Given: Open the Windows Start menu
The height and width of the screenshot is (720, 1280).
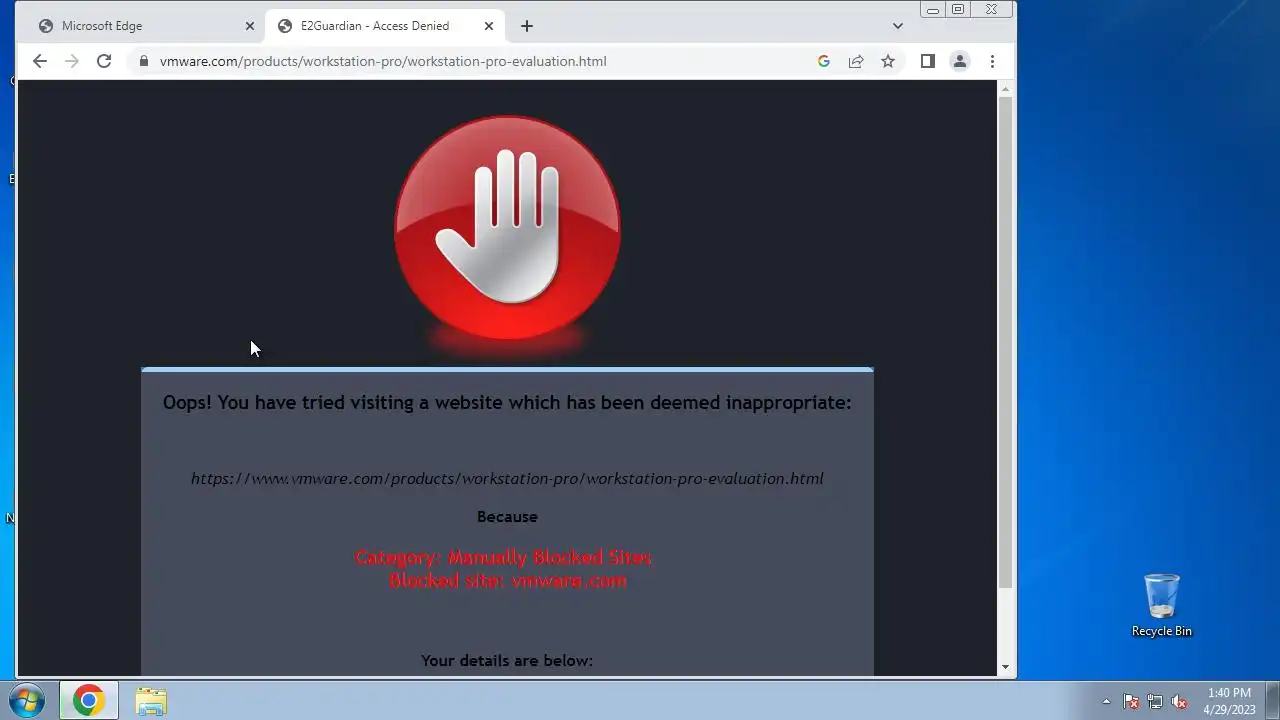Looking at the screenshot, I should point(27,700).
